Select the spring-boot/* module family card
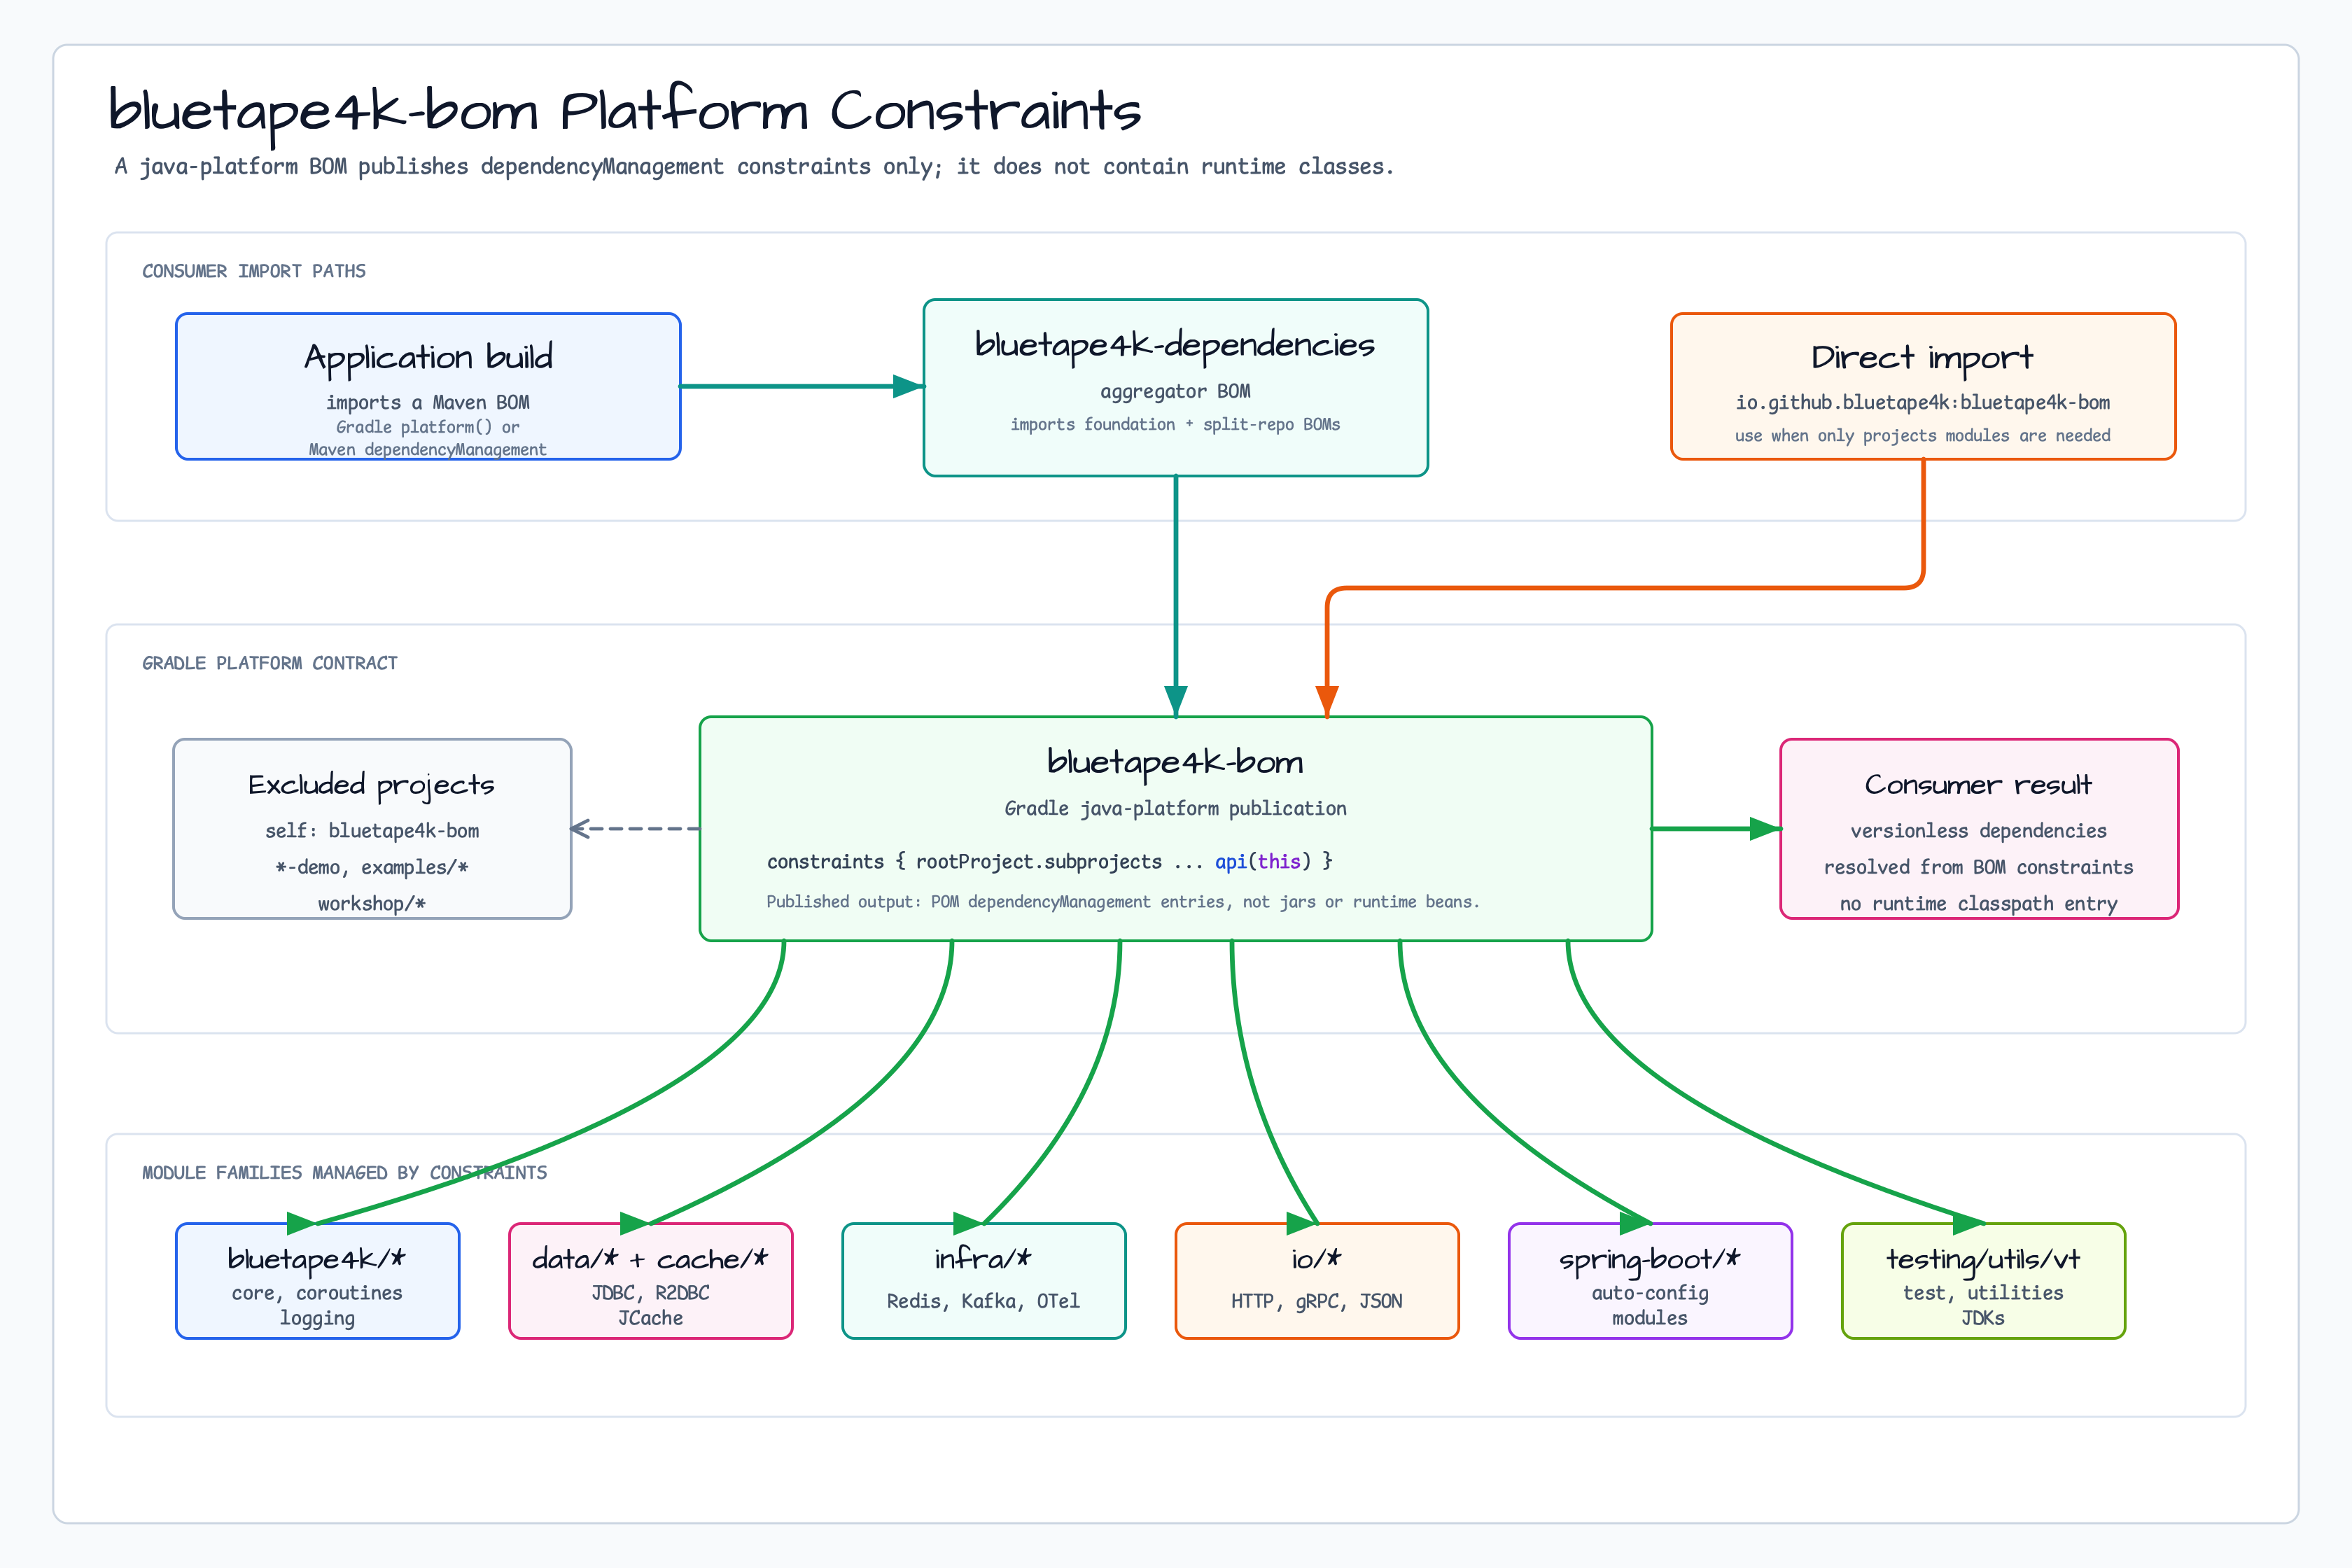This screenshot has width=2352, height=1568. (x=1650, y=1281)
